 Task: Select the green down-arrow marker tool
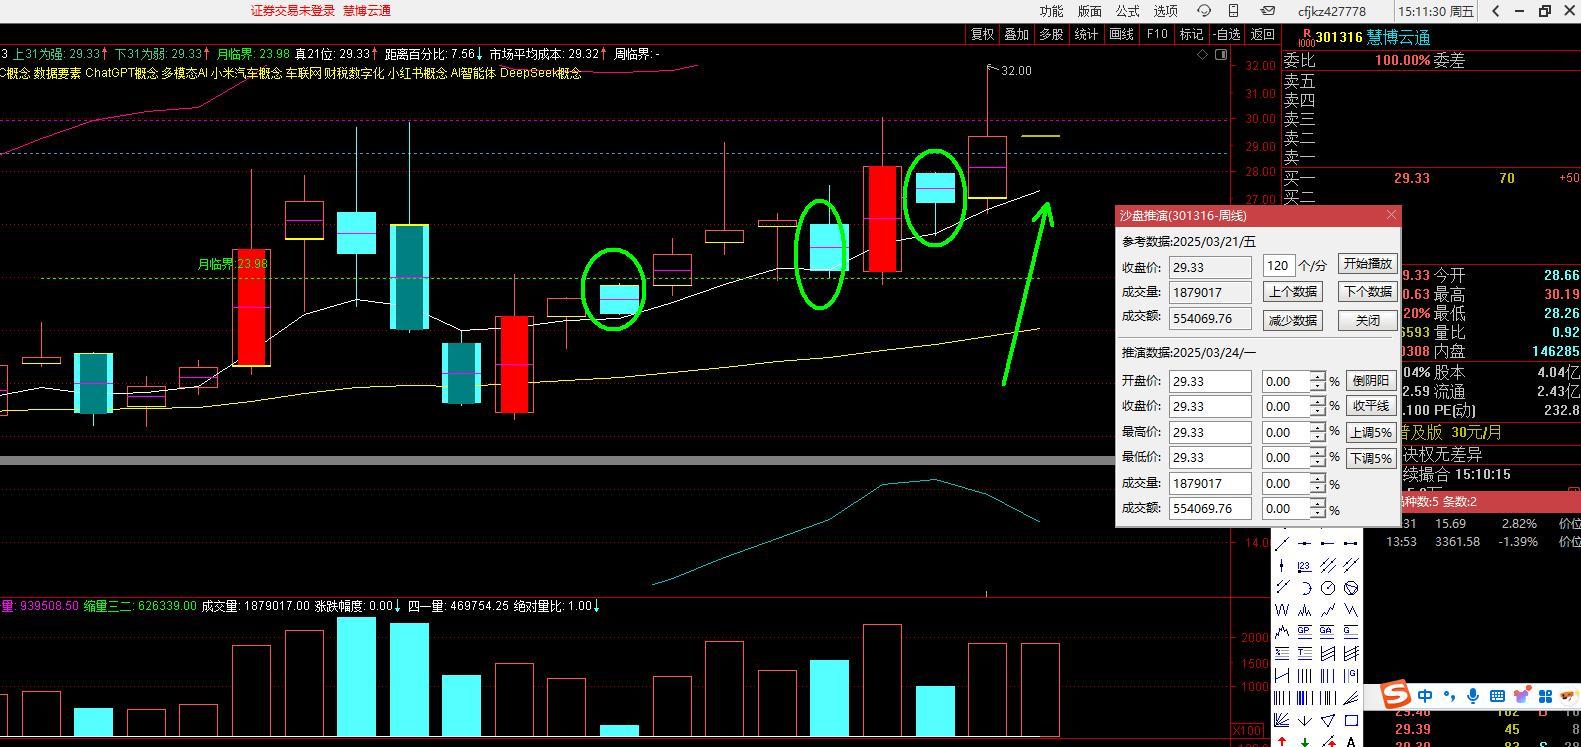tap(1304, 741)
